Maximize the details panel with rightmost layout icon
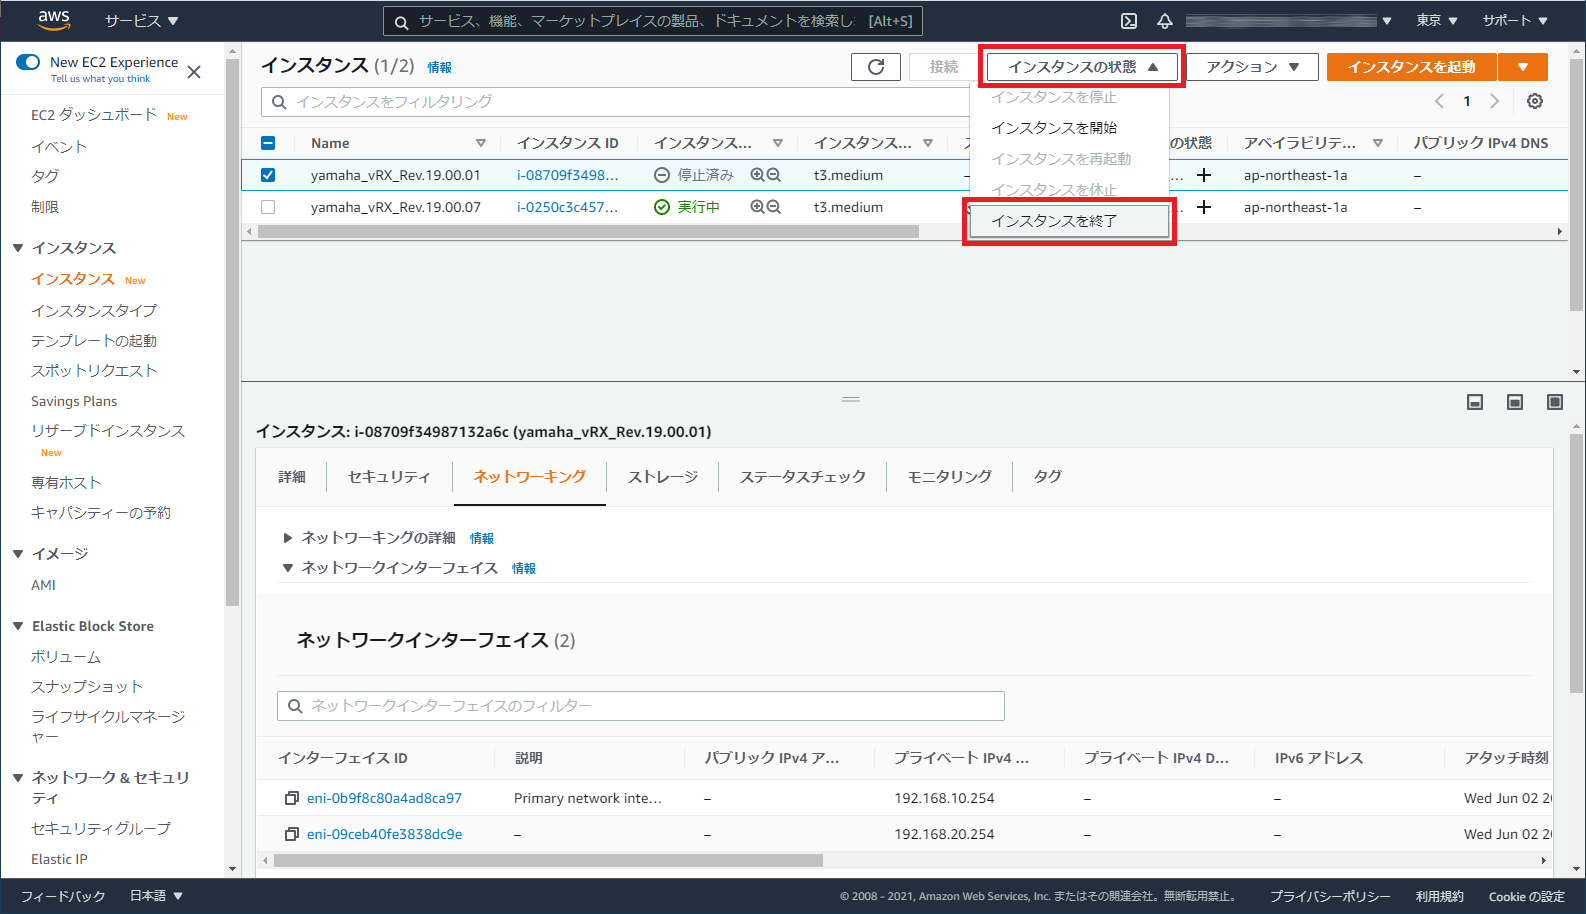 (x=1555, y=402)
